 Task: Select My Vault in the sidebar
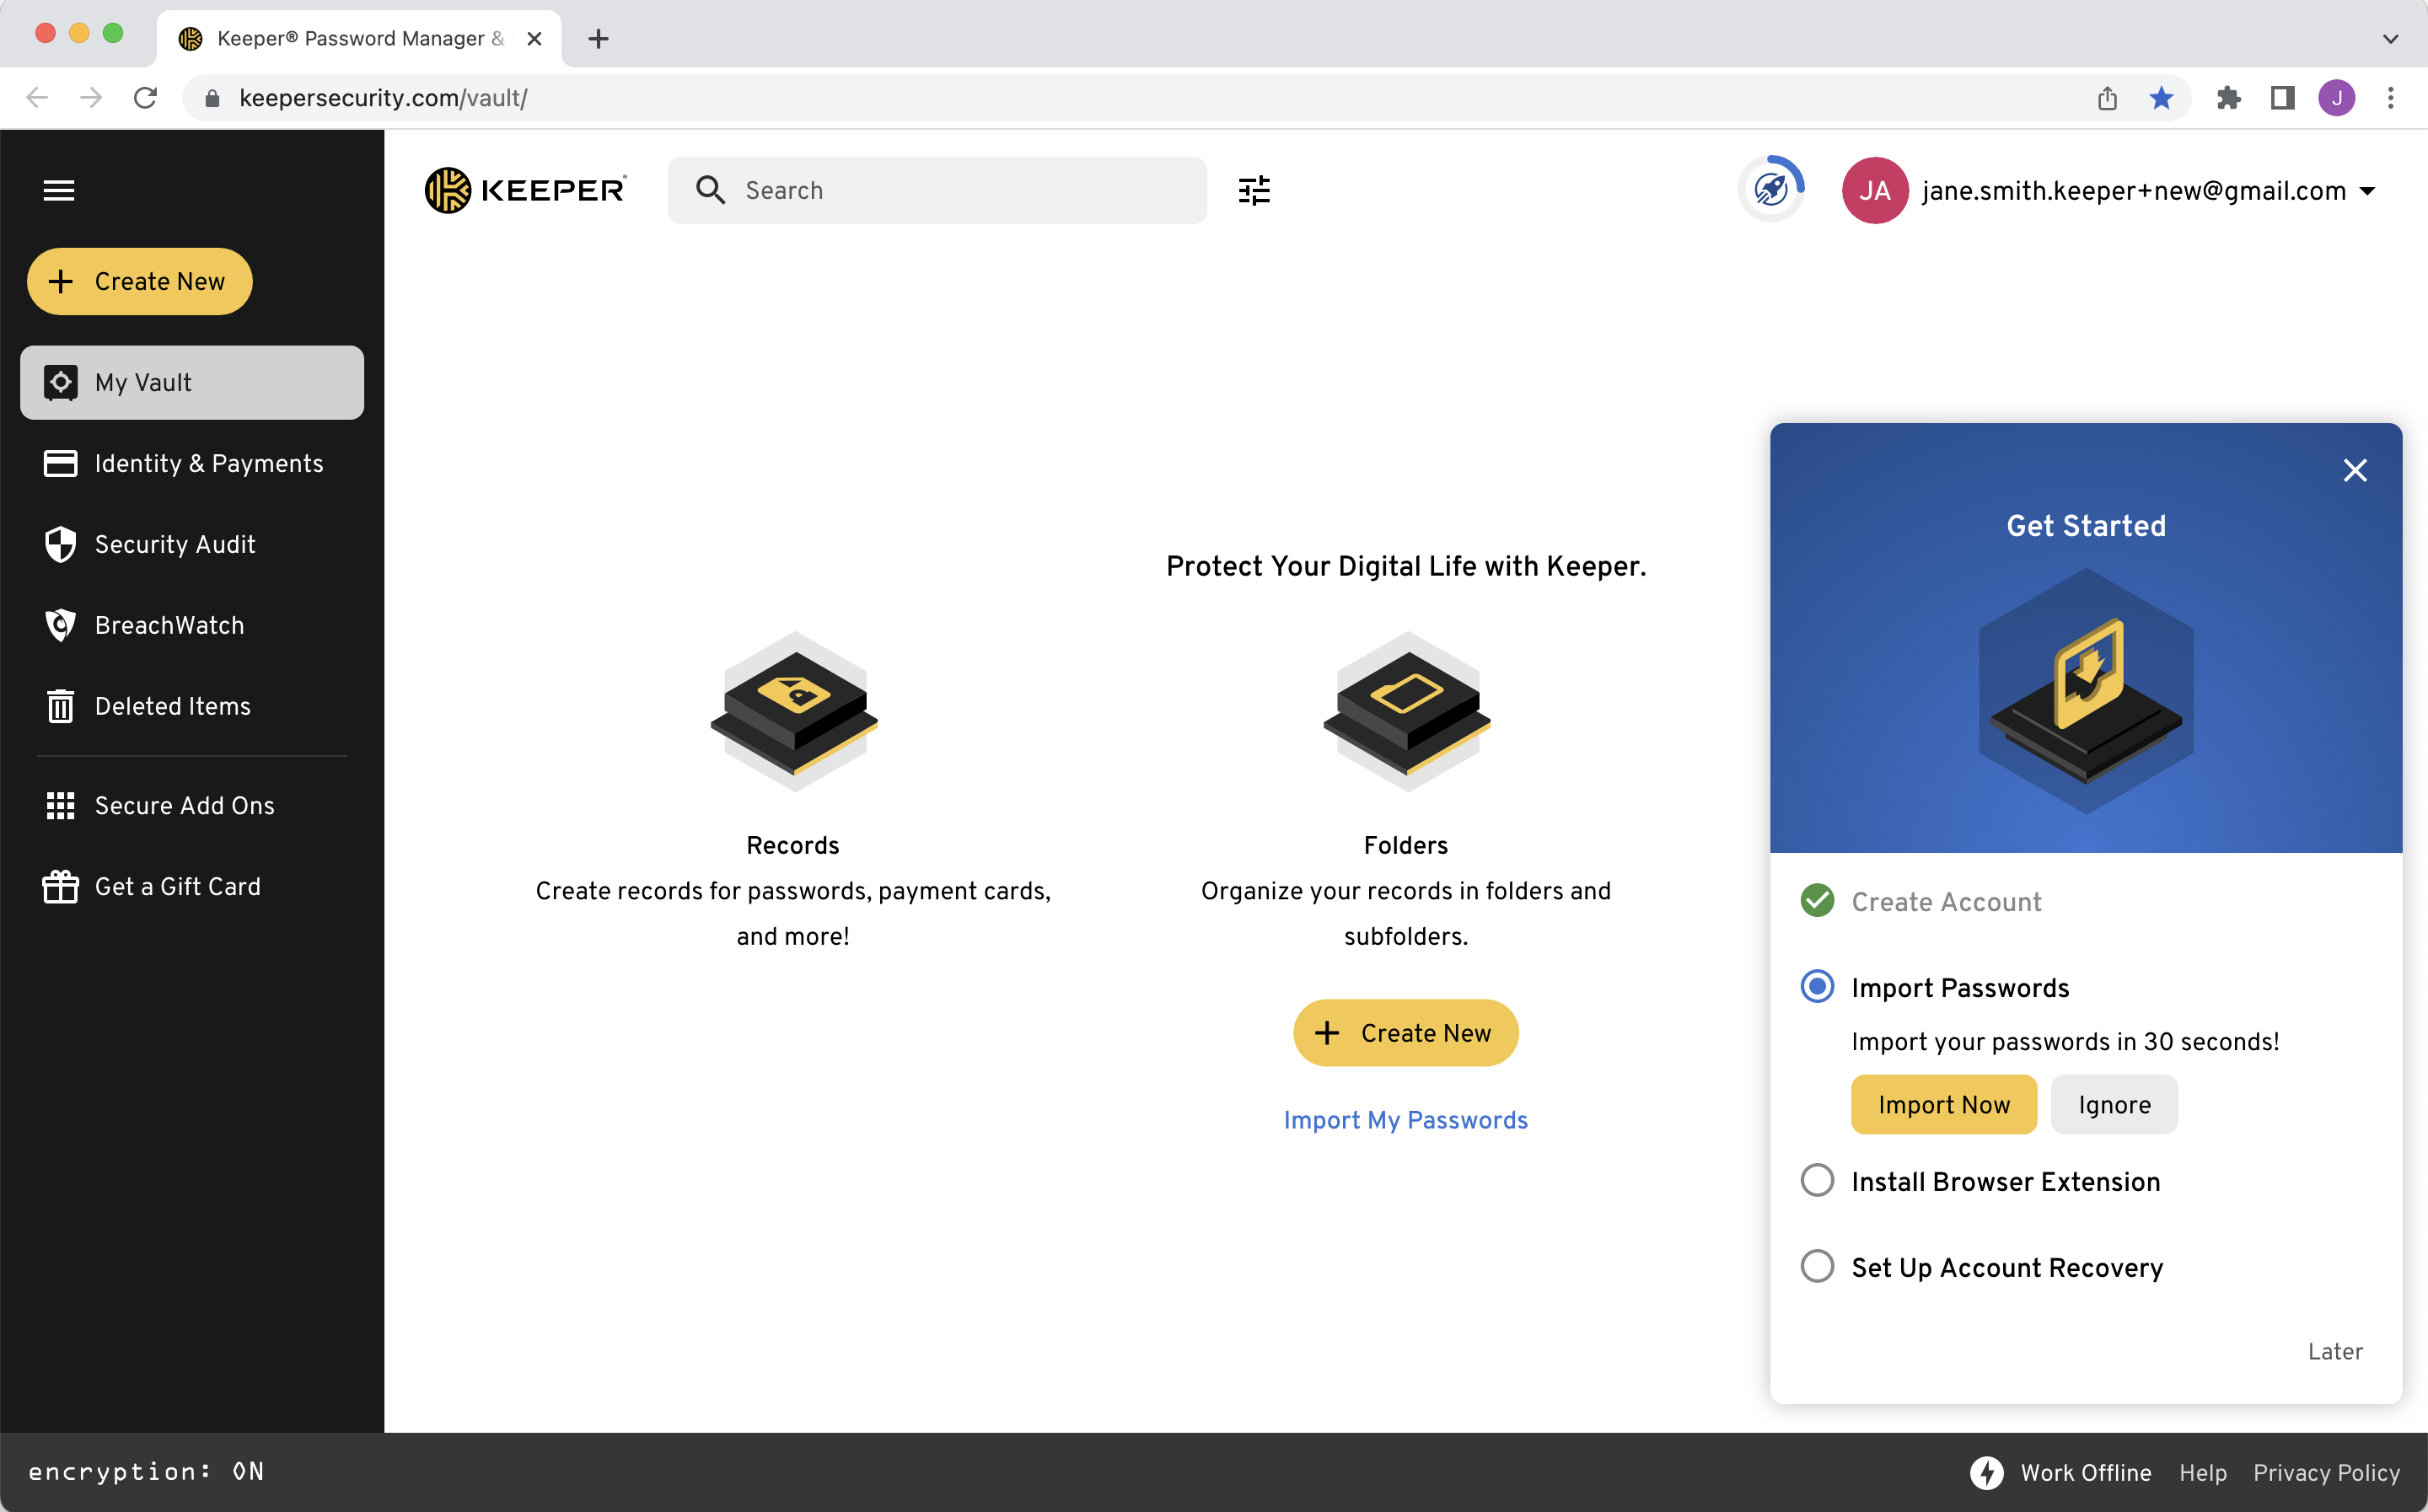192,382
